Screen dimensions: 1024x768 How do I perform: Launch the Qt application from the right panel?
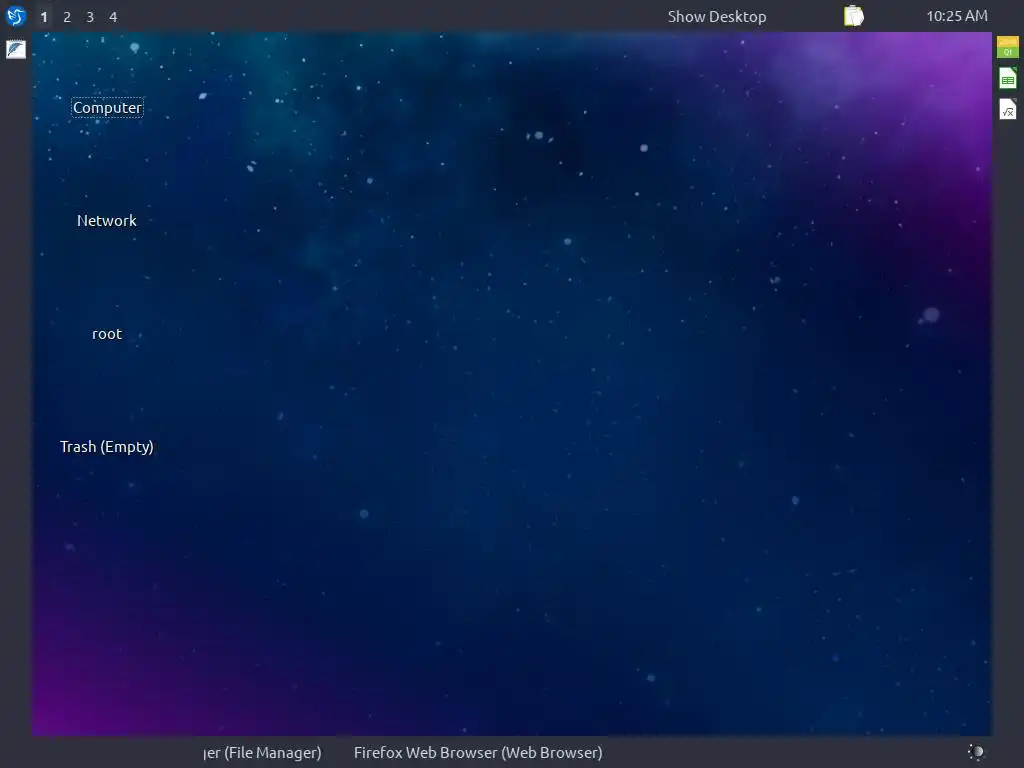1008,47
